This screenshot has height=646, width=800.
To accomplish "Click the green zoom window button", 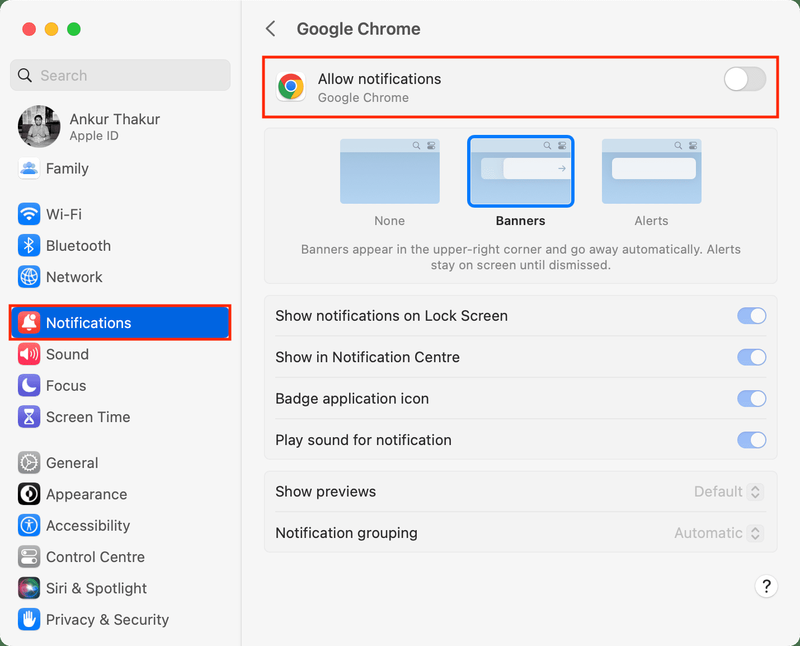I will [x=74, y=29].
